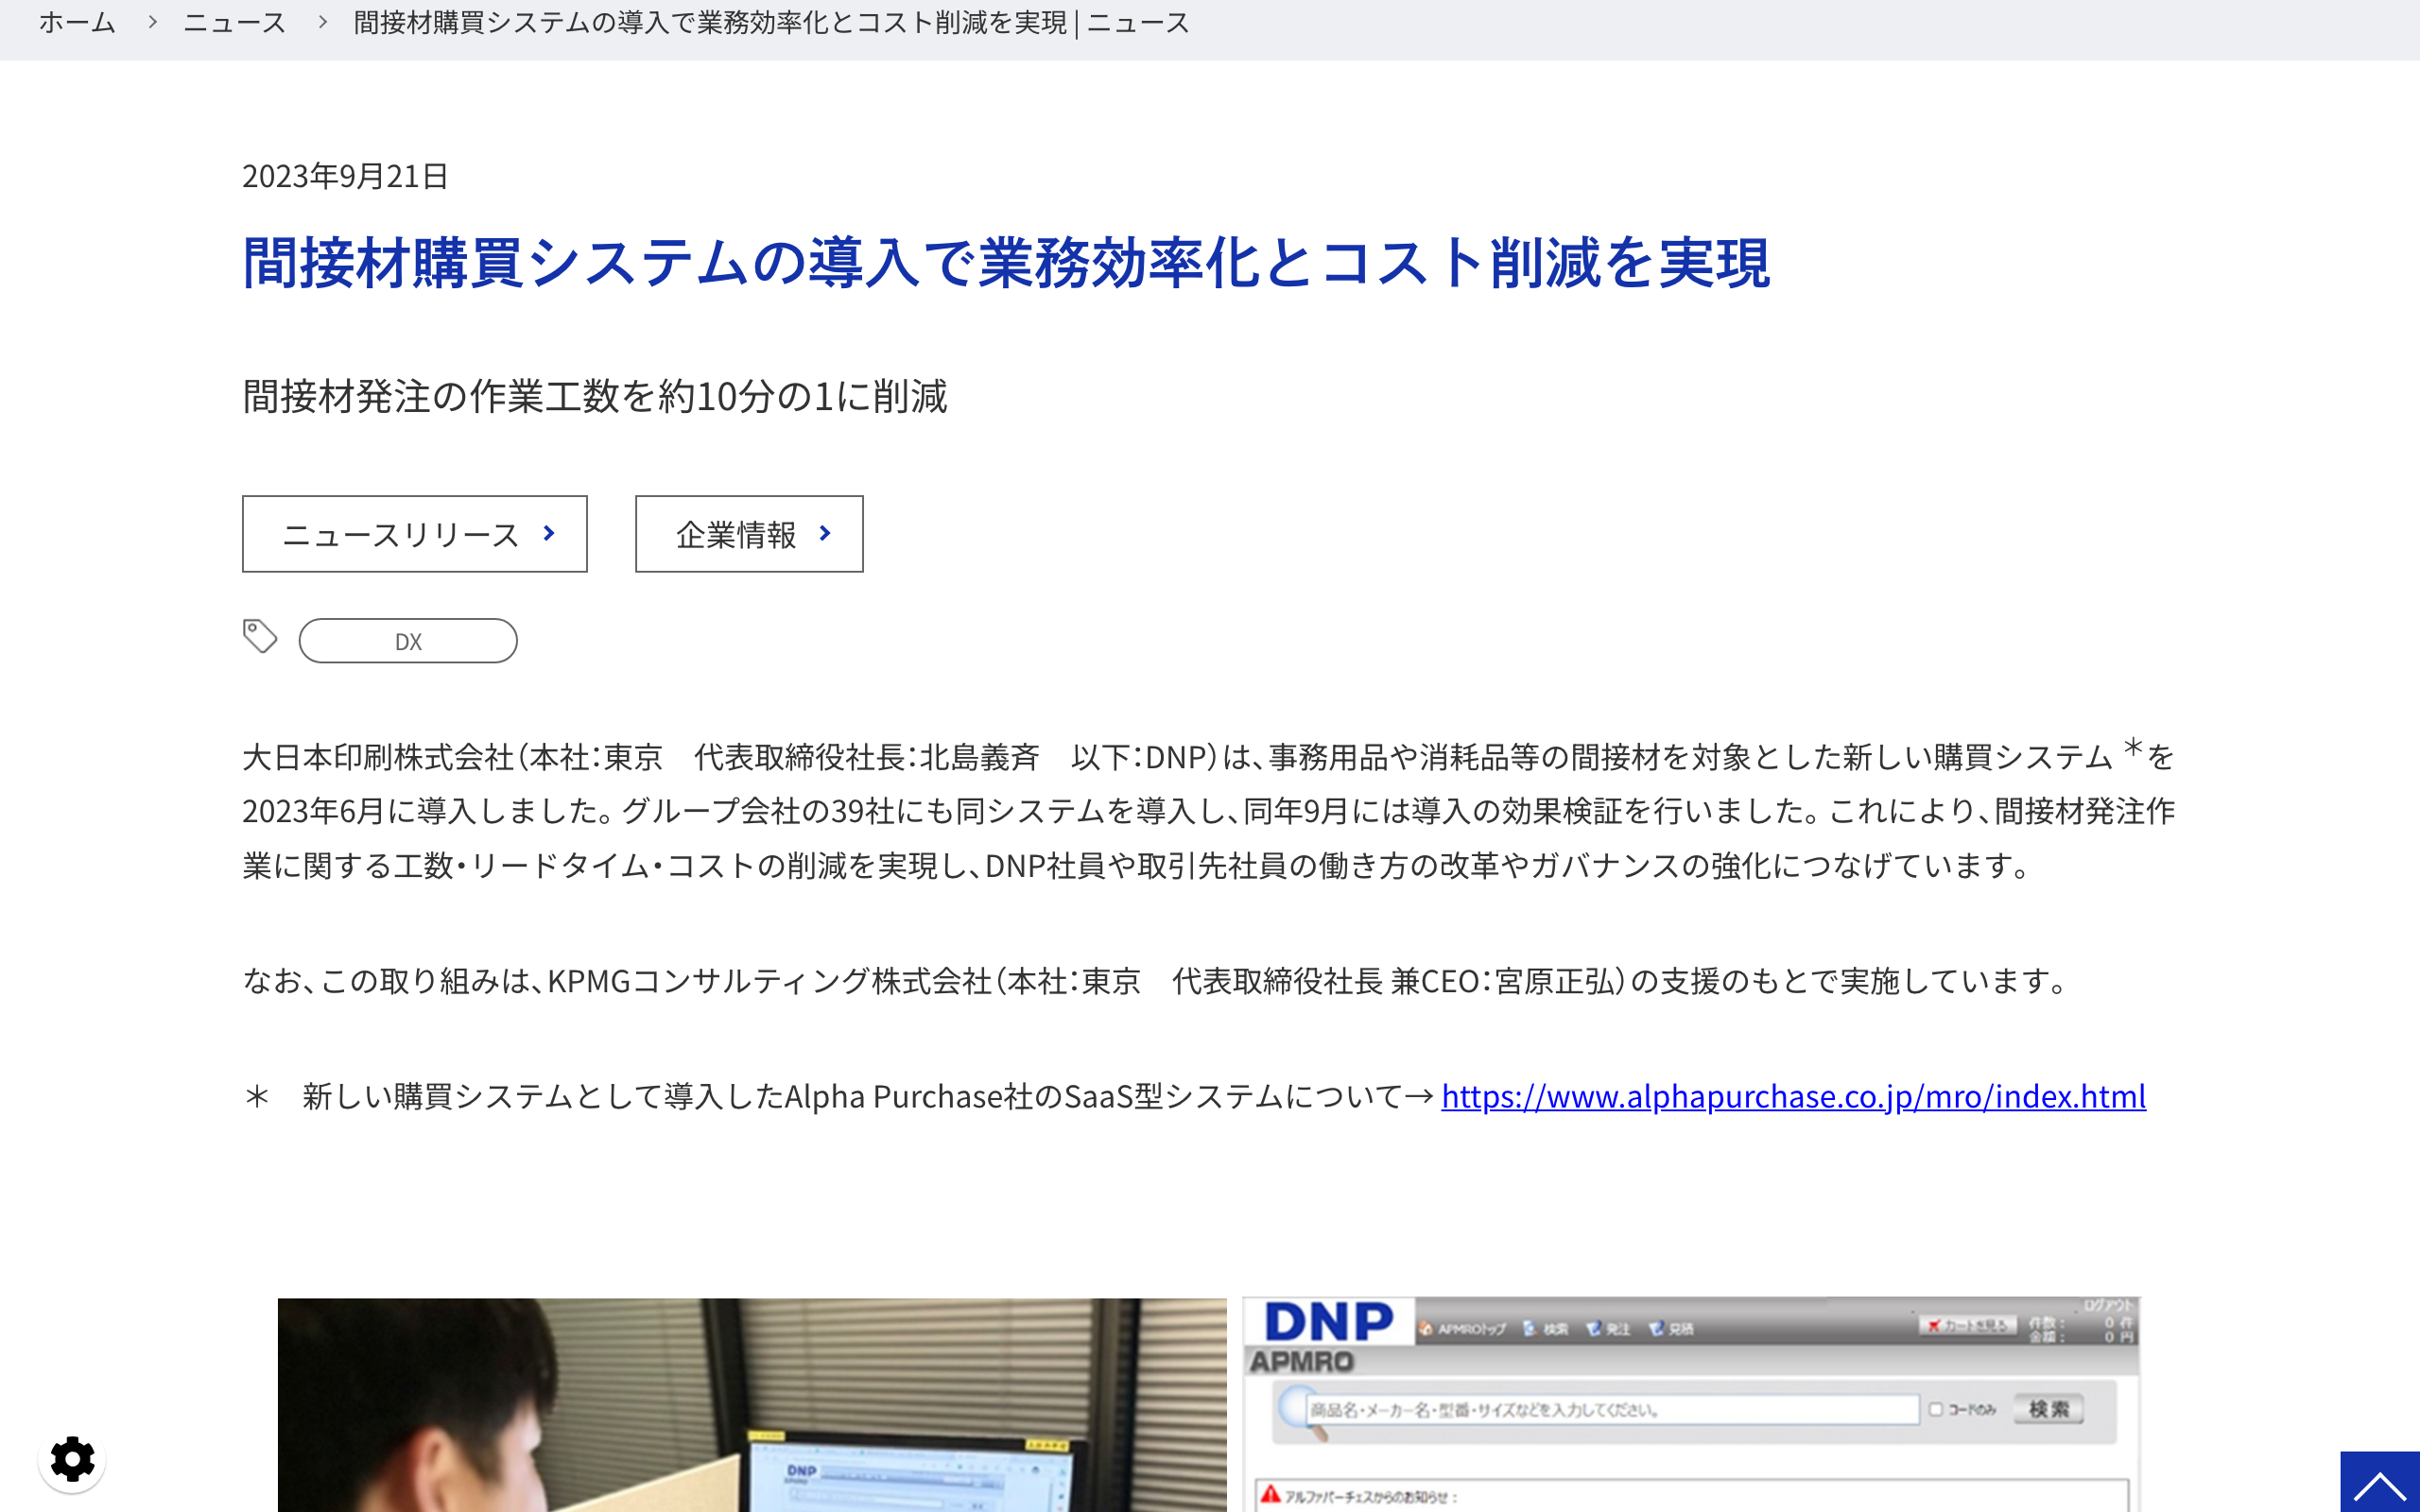Click the subtitle 間接材発注の作業工数を約10分の1に削減
This screenshot has width=2420, height=1512.
(595, 396)
